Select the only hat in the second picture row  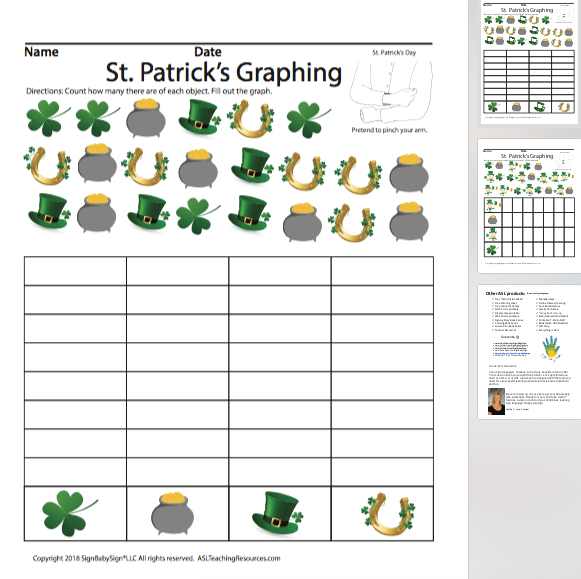(x=252, y=165)
